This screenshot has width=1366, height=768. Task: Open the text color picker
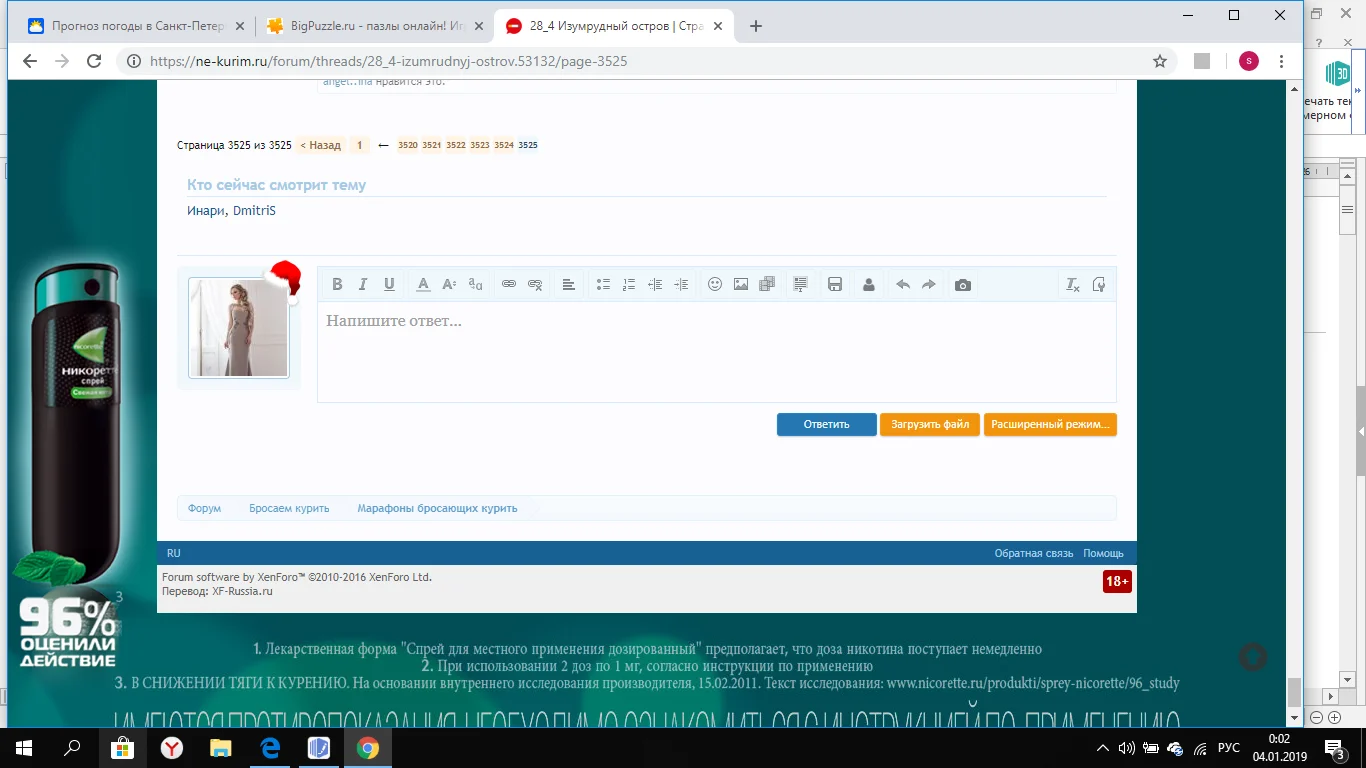[x=423, y=284]
